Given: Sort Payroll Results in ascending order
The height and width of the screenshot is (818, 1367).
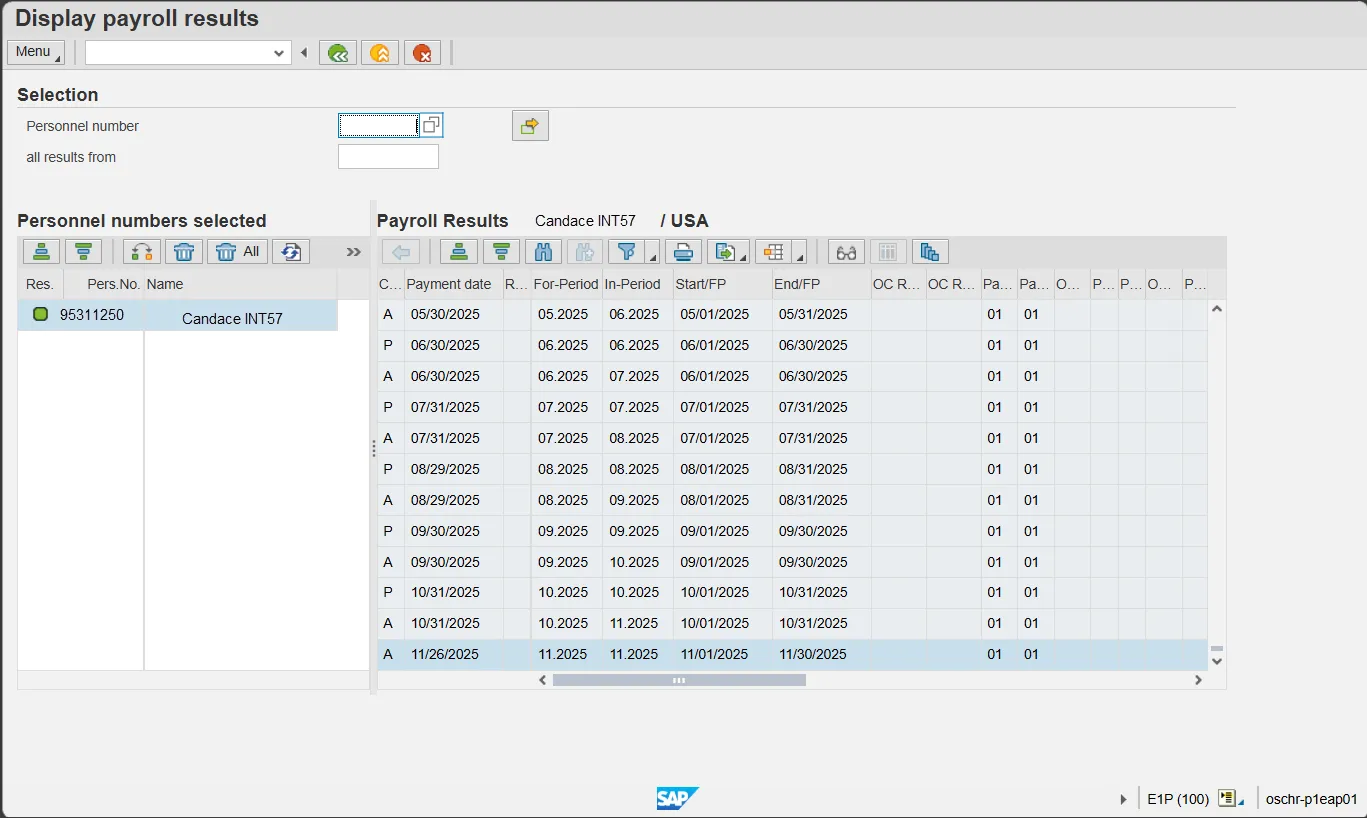Looking at the screenshot, I should click(458, 252).
